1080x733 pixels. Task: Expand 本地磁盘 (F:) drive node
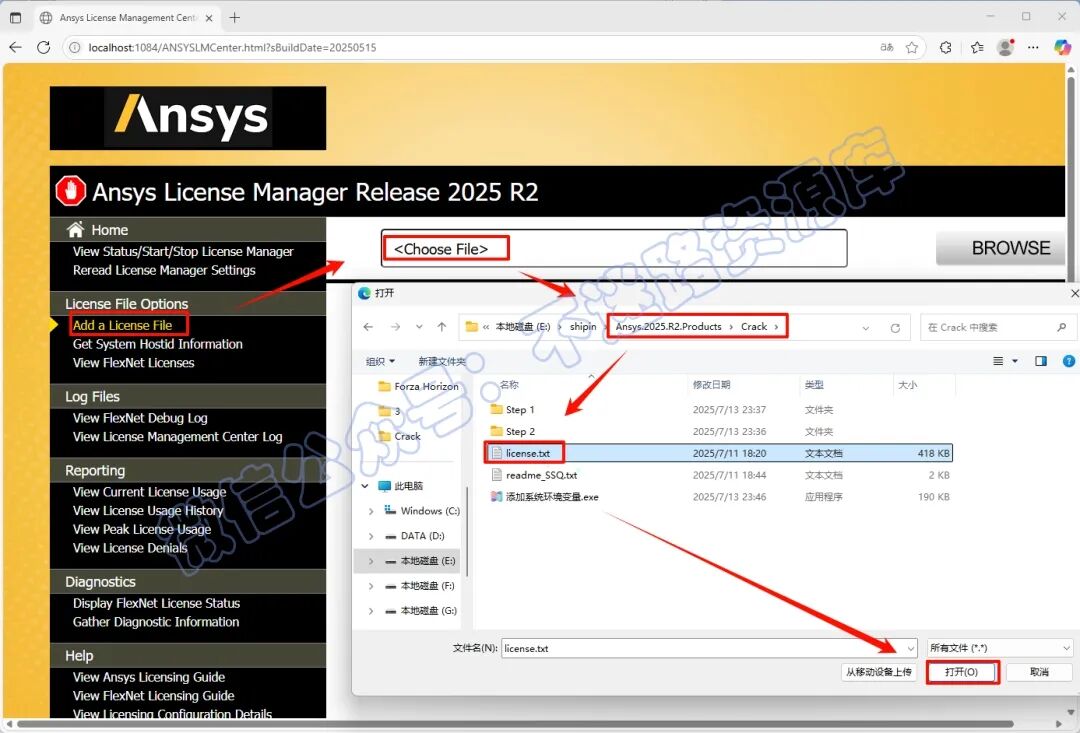click(371, 586)
